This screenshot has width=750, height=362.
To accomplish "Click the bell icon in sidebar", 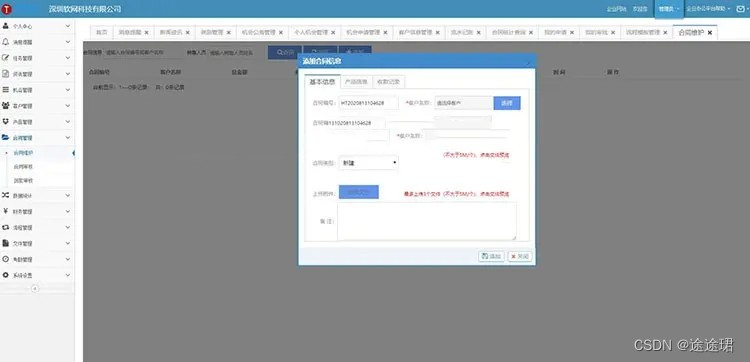I will (6, 42).
